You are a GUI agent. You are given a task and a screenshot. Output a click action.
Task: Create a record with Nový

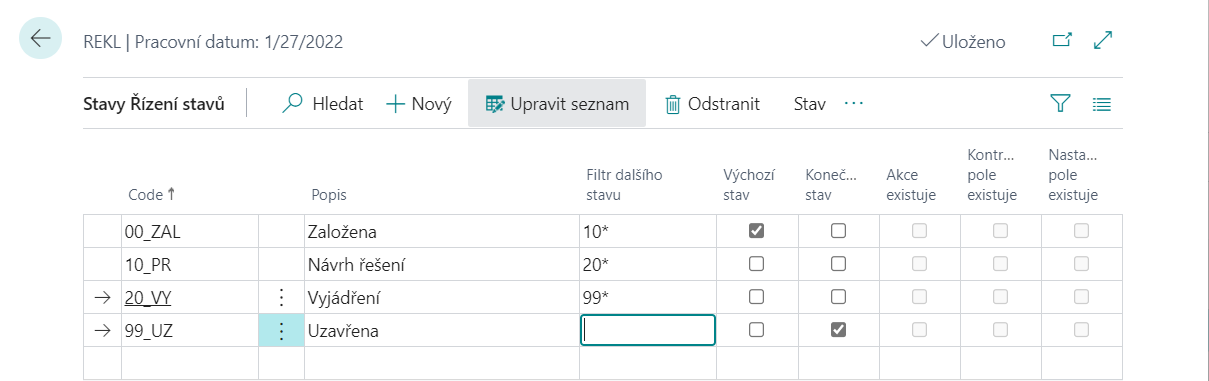tap(419, 103)
